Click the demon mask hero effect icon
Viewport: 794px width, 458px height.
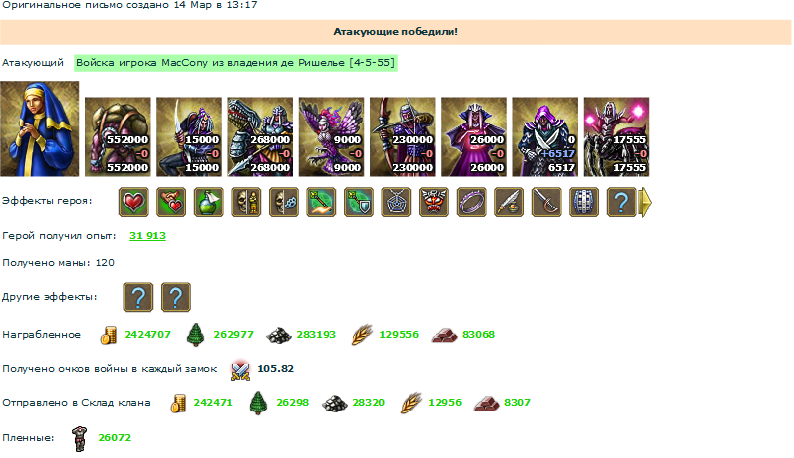(434, 202)
